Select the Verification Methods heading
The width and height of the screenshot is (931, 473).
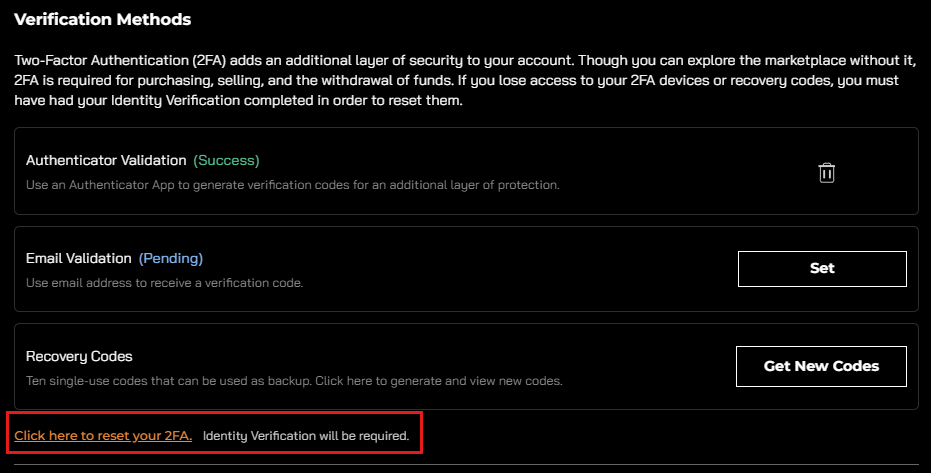tap(103, 20)
